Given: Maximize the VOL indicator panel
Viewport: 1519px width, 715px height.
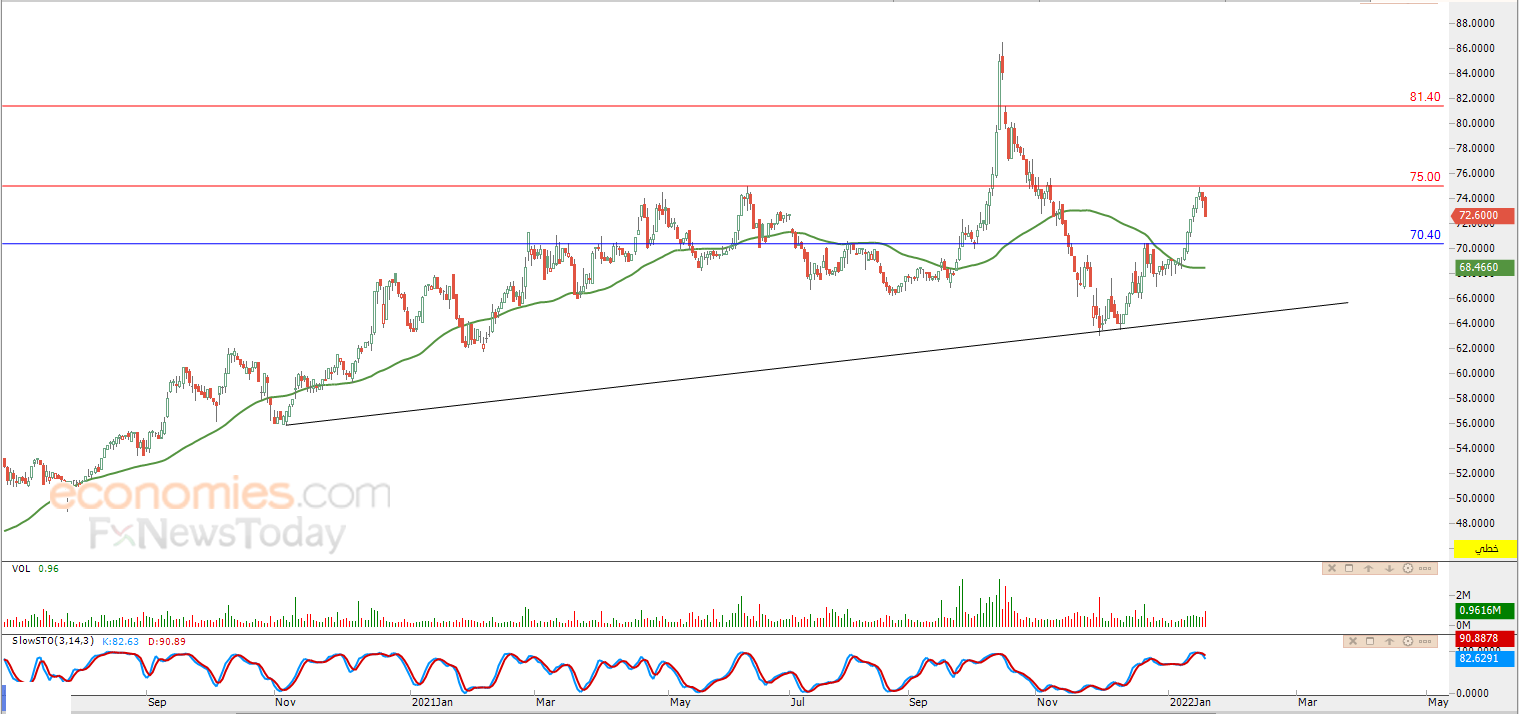Looking at the screenshot, I should 1349,569.
